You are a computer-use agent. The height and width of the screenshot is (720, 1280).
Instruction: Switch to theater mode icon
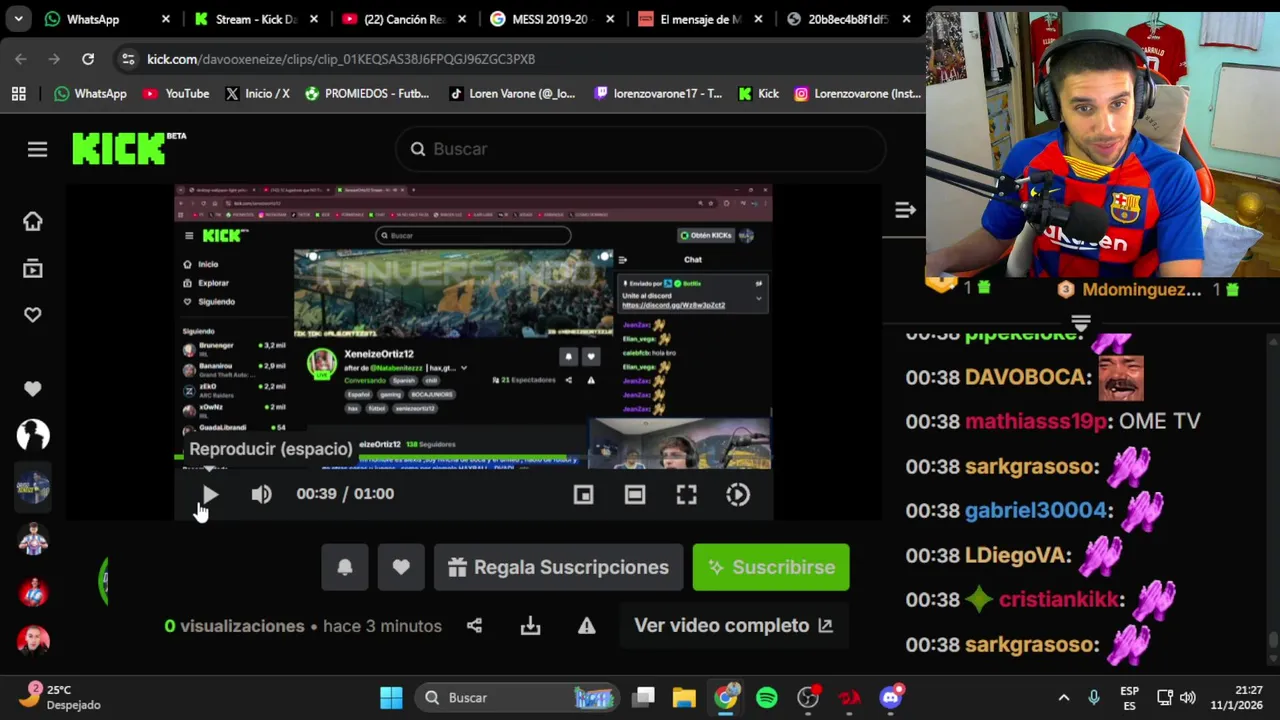(635, 494)
